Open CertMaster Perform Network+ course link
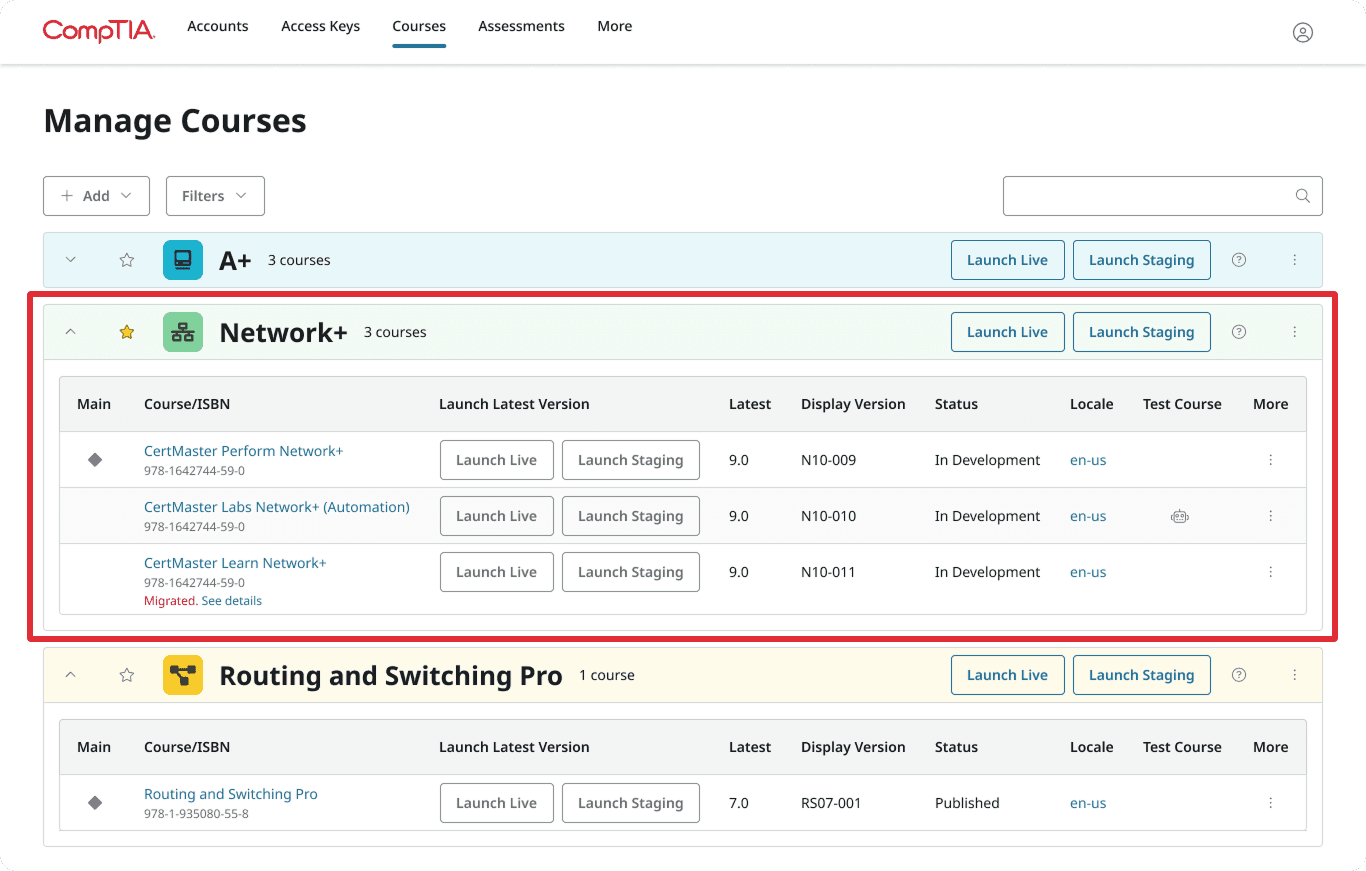Viewport: 1366px width, 871px height. point(243,451)
